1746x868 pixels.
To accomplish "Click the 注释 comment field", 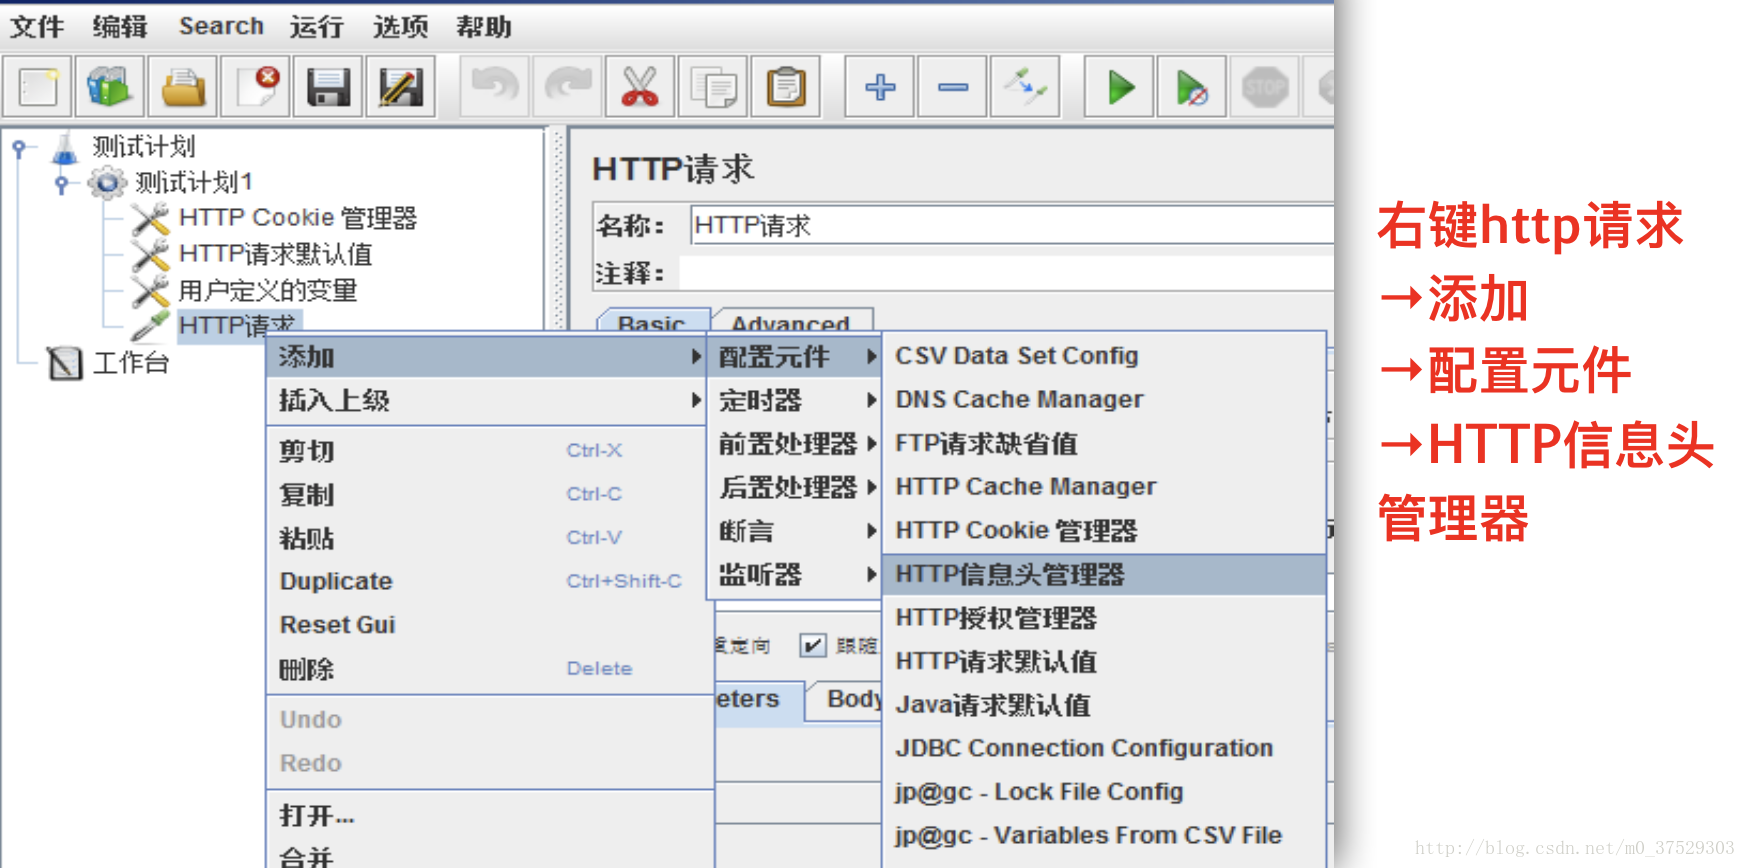I will [x=1007, y=273].
